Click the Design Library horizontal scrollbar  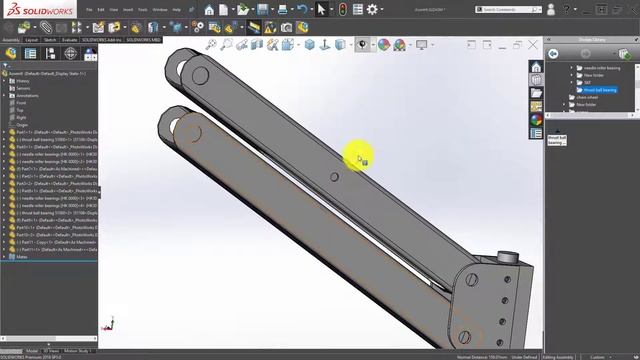pyautogui.click(x=591, y=115)
